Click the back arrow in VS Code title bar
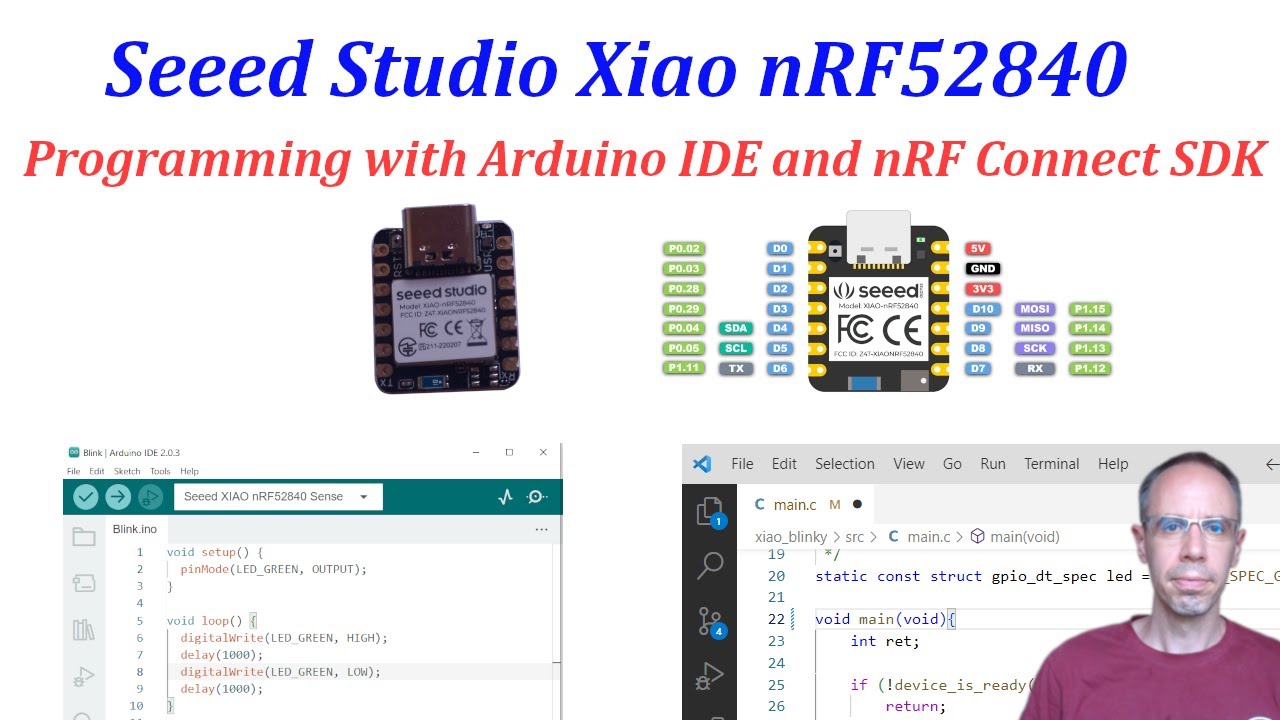This screenshot has width=1280, height=720. (x=1272, y=464)
